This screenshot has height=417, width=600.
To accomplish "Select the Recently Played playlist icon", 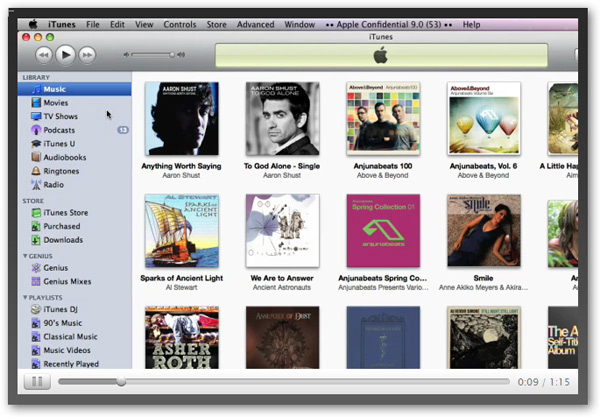I will click(x=36, y=364).
